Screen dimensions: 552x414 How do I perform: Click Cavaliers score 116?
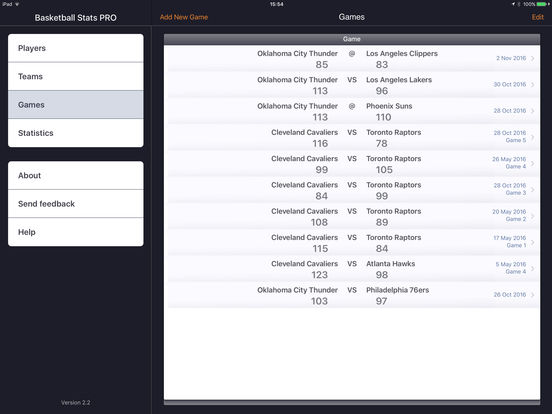[320, 143]
